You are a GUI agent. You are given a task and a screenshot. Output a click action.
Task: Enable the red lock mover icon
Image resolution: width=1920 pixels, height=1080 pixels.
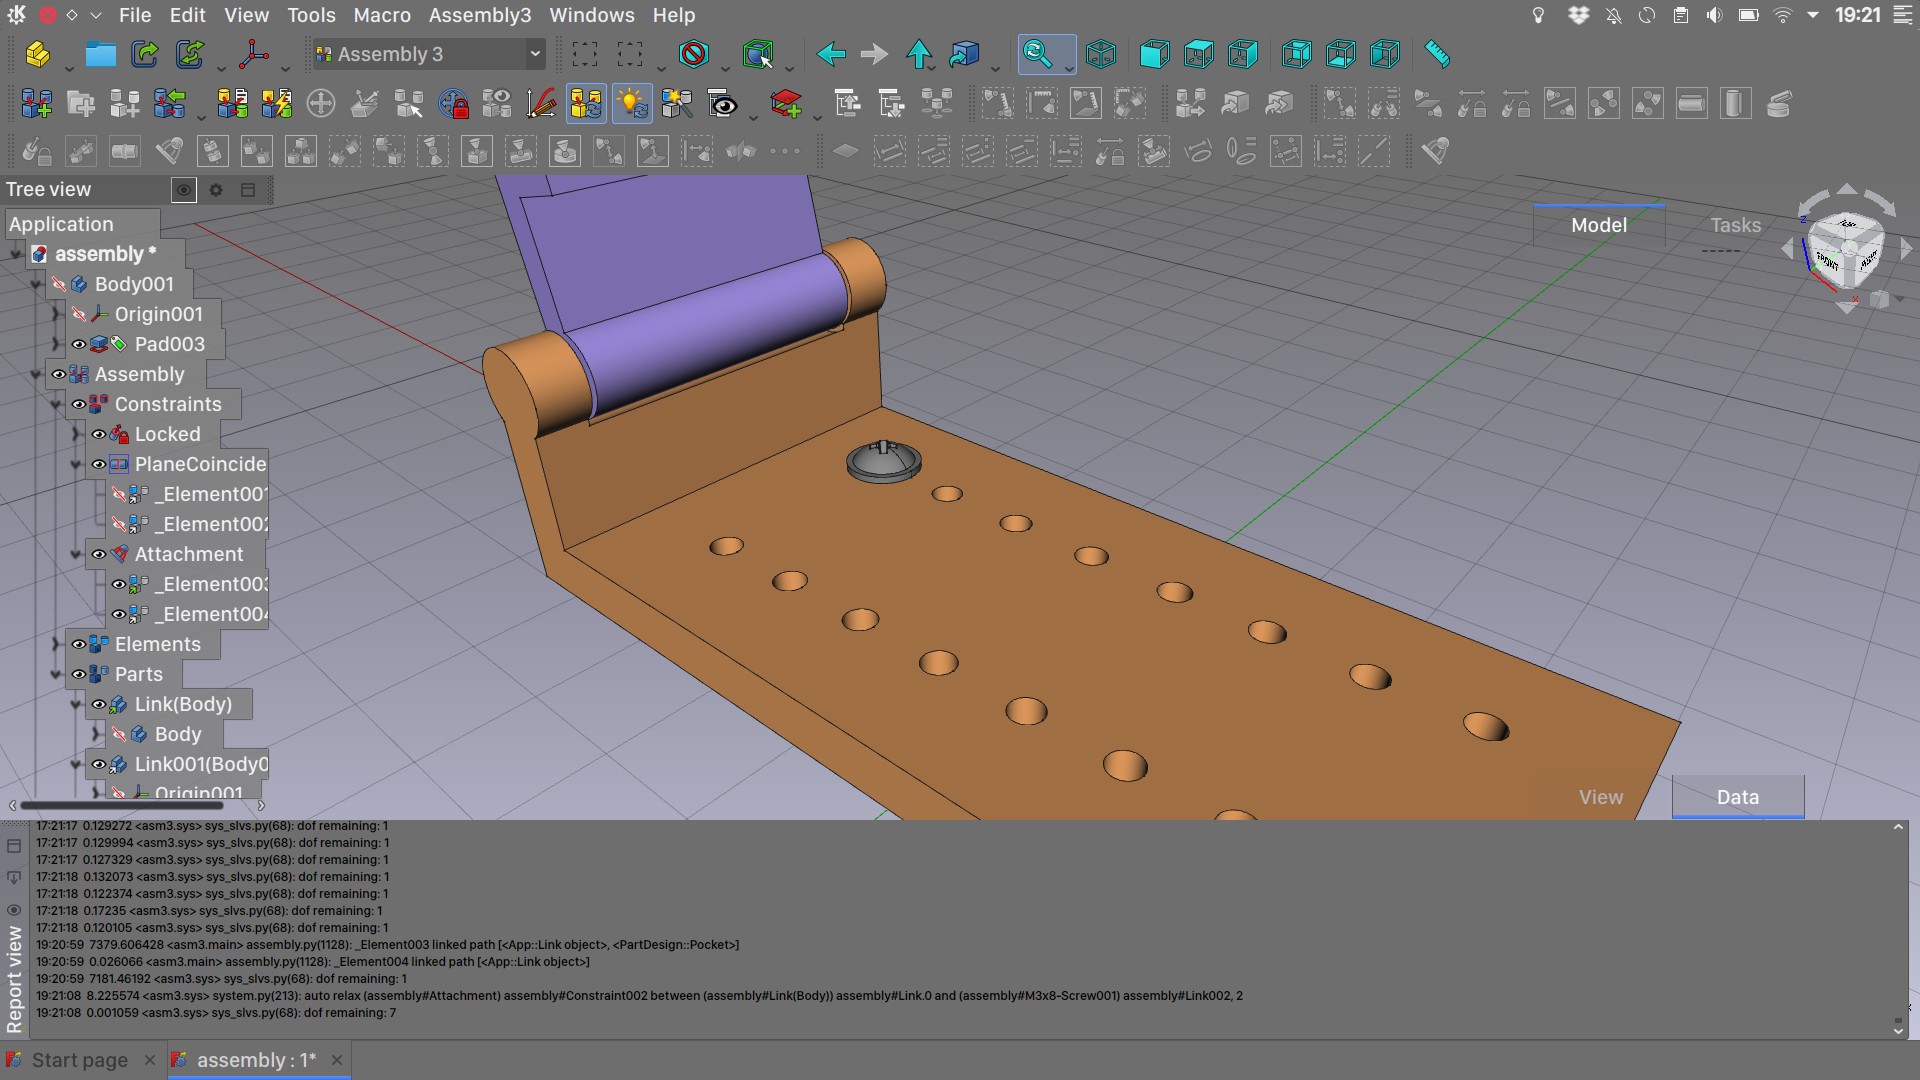click(454, 103)
